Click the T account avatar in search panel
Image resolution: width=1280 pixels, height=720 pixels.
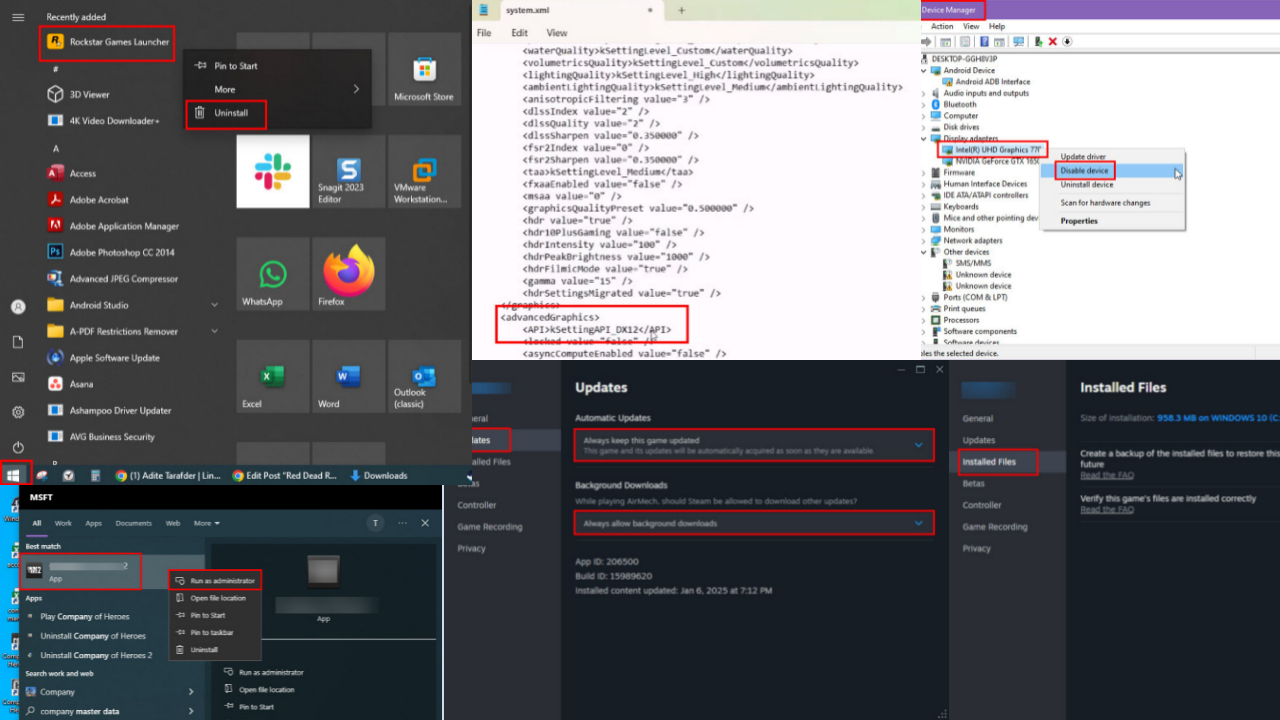(x=376, y=523)
